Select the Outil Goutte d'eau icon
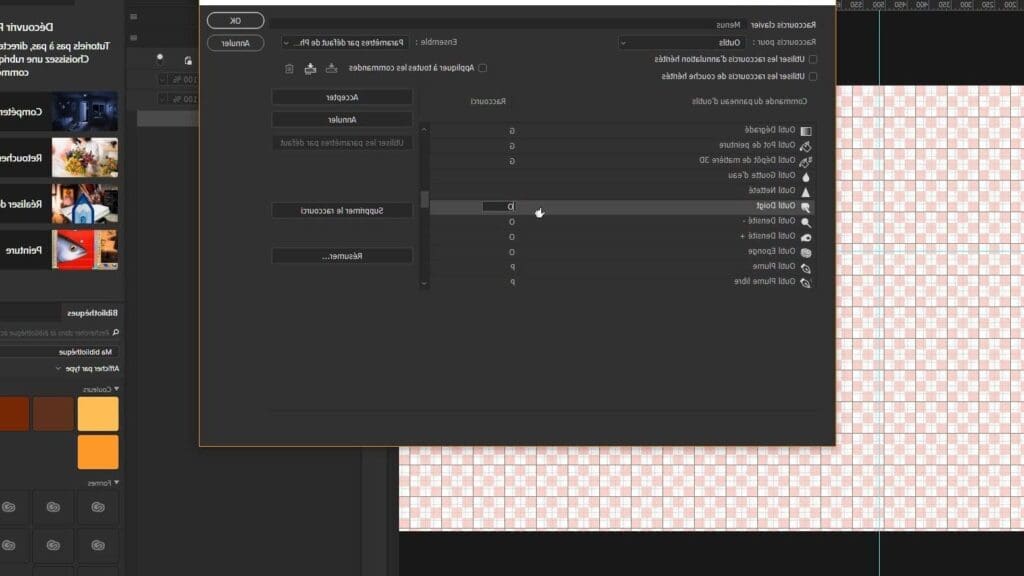This screenshot has height=576, width=1024. tap(806, 176)
